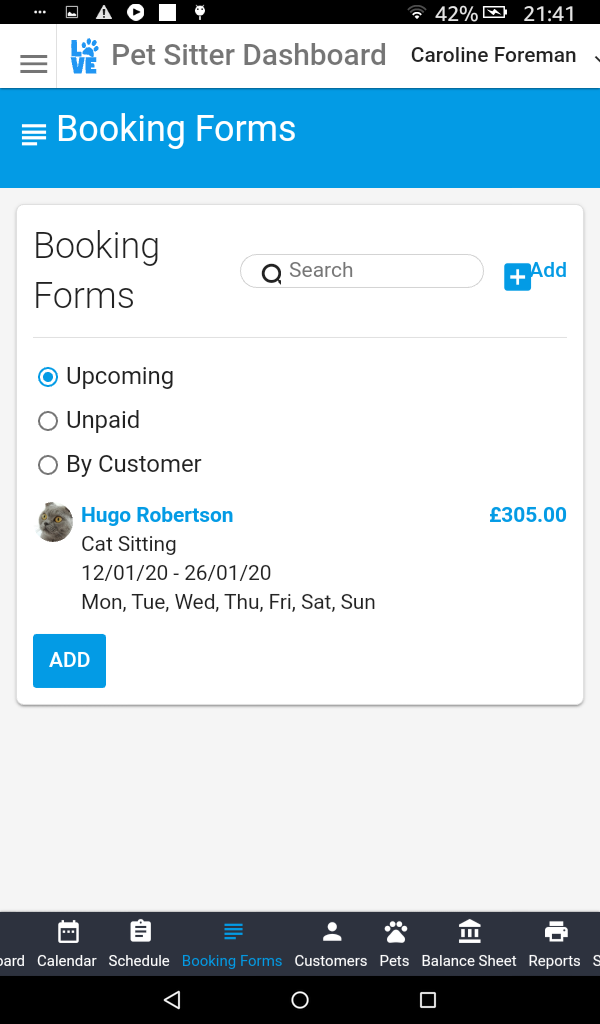
Task: Tap the Love paw logo icon
Action: pos(84,56)
